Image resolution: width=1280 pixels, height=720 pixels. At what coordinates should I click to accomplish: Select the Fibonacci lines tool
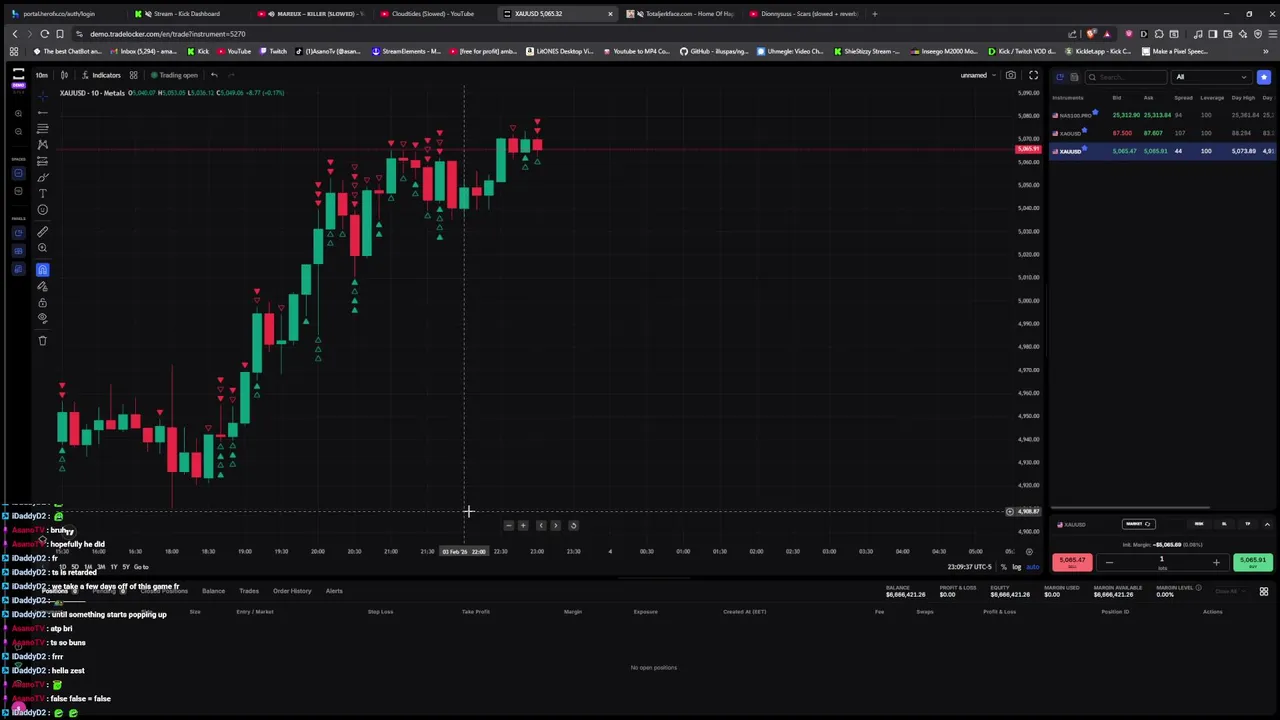coord(42,129)
